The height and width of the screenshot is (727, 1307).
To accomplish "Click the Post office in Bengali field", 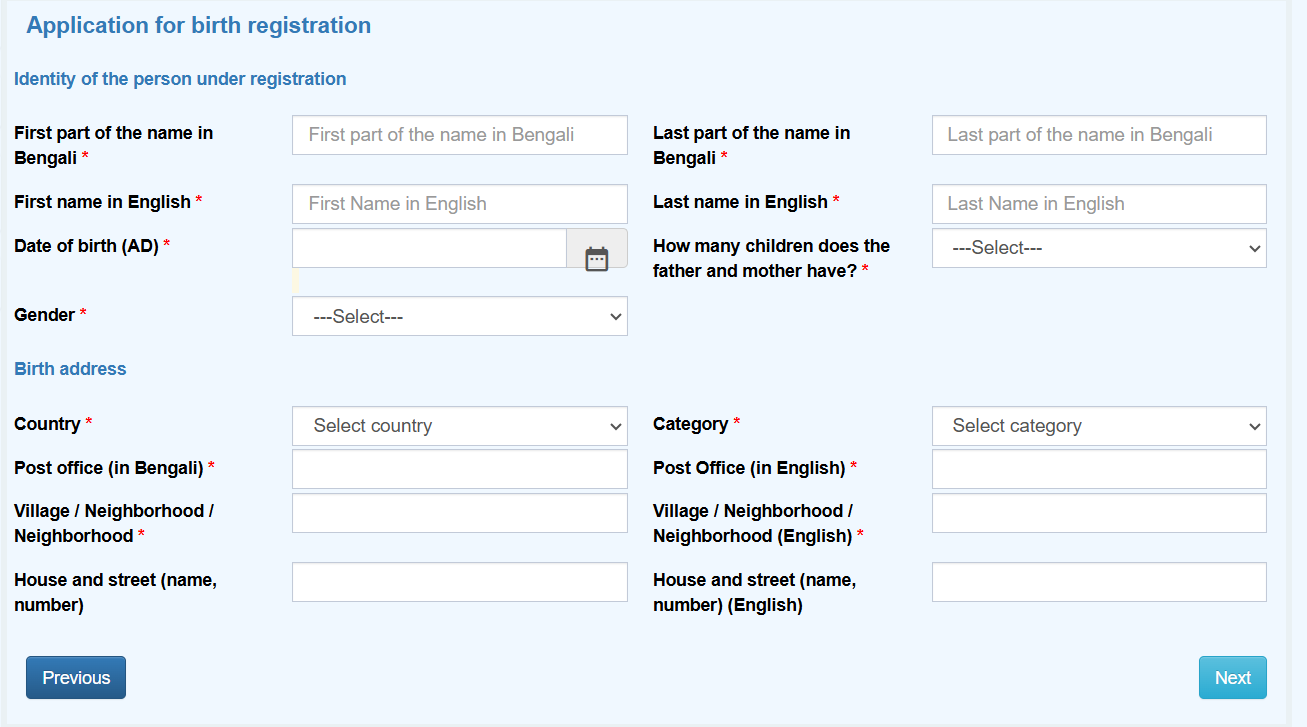I will 459,469.
